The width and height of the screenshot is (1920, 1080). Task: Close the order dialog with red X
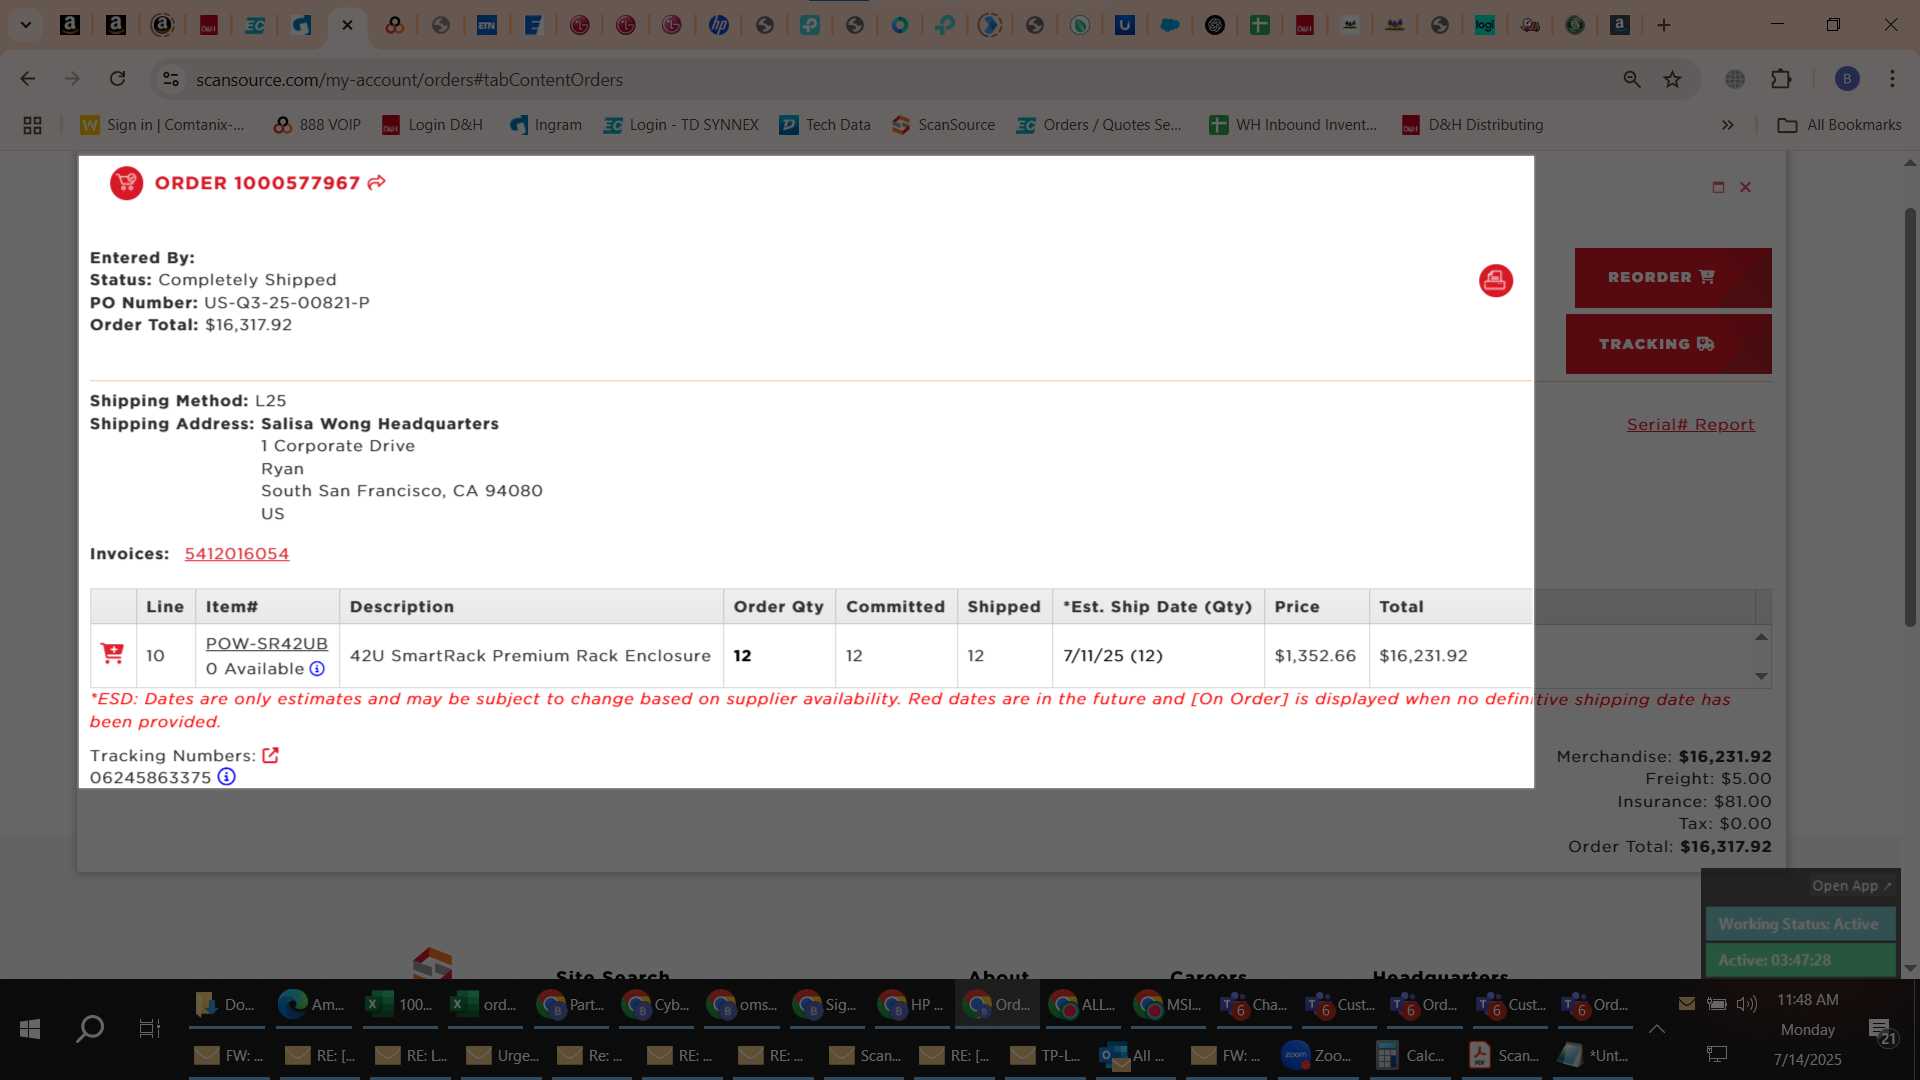pyautogui.click(x=1745, y=187)
